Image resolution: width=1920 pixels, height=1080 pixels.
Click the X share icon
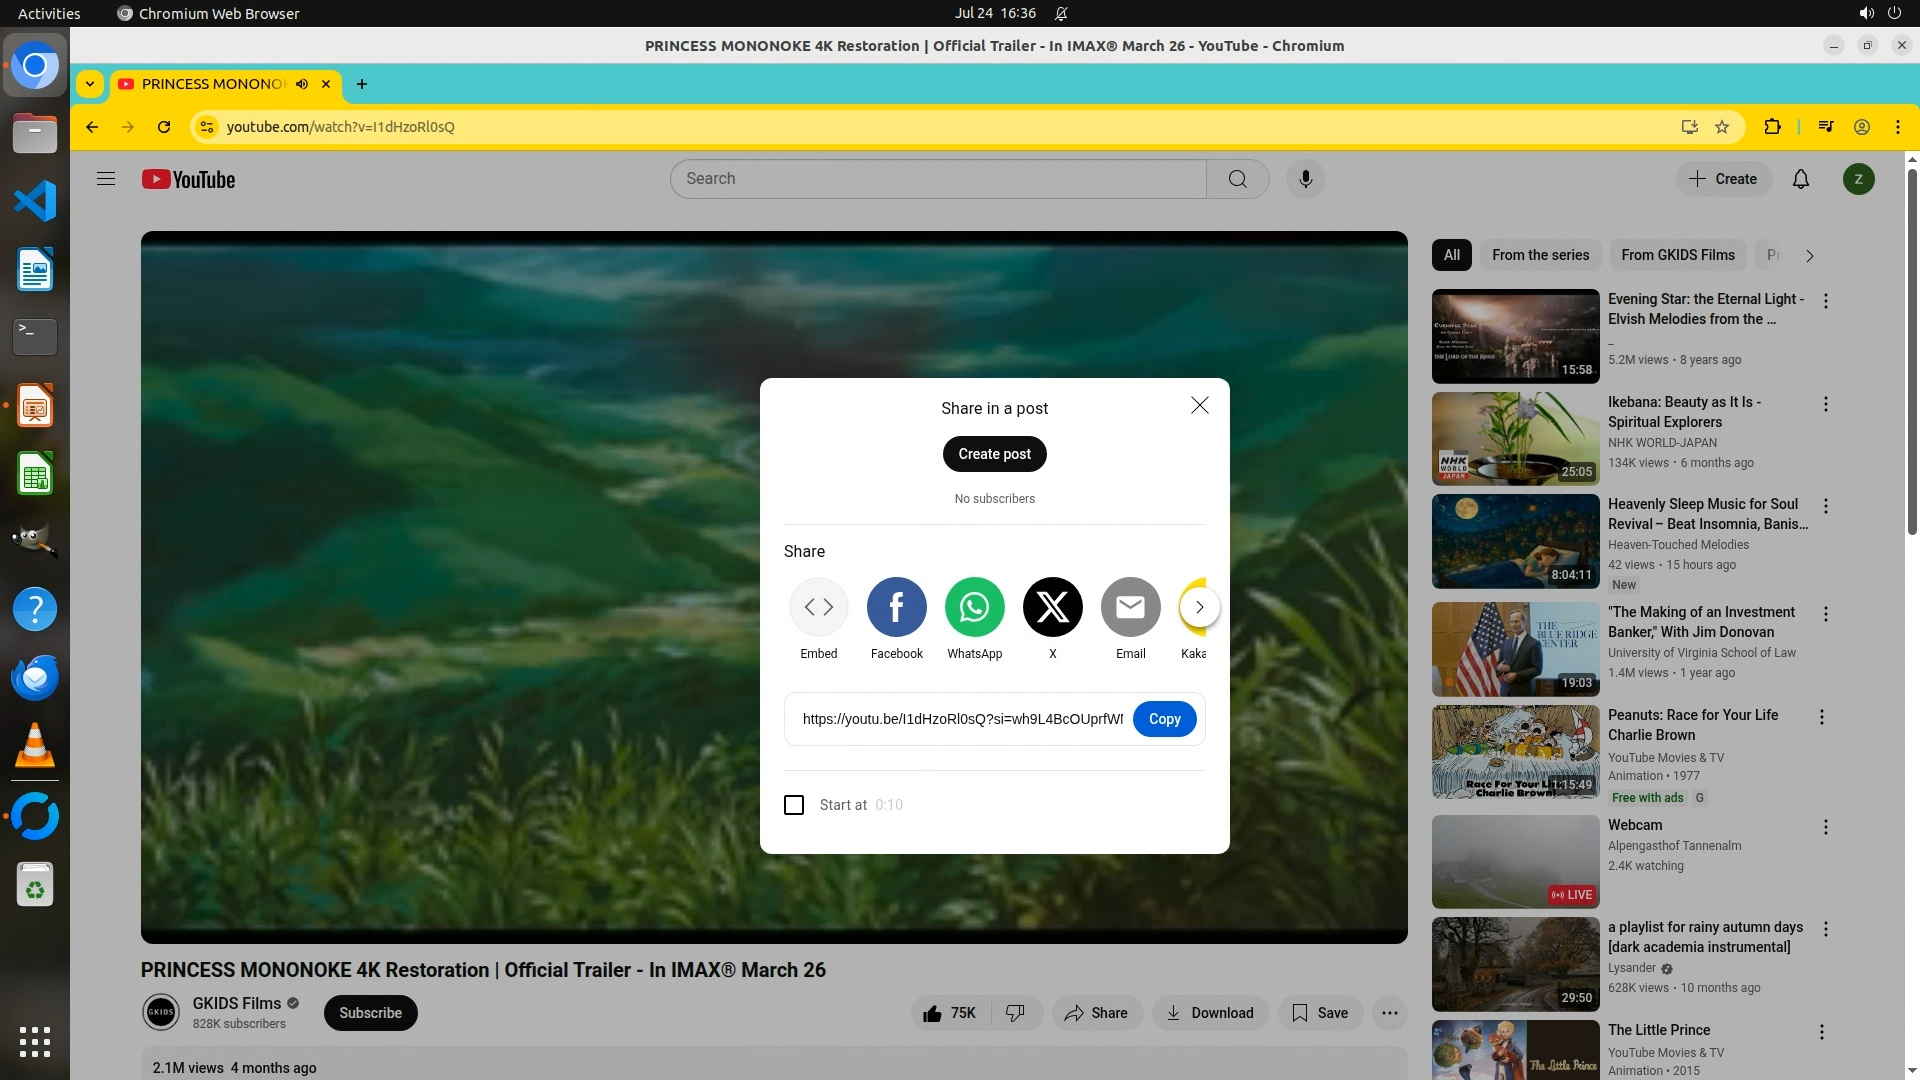[1052, 607]
